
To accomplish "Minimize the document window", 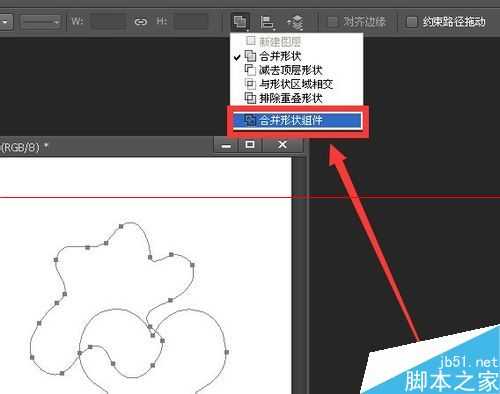I will (x=226, y=145).
